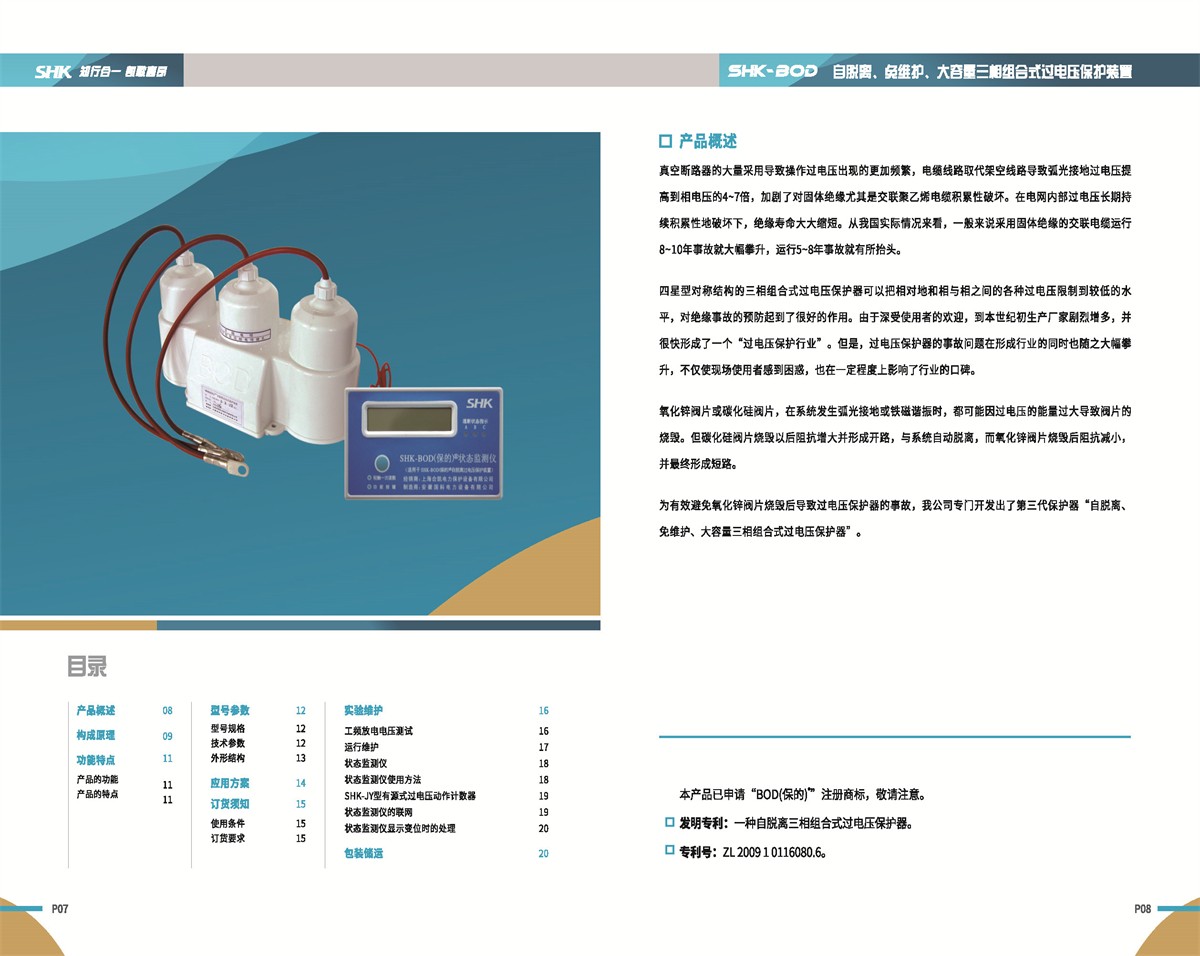Open the 产品概述 entry in the table of contents

point(96,711)
